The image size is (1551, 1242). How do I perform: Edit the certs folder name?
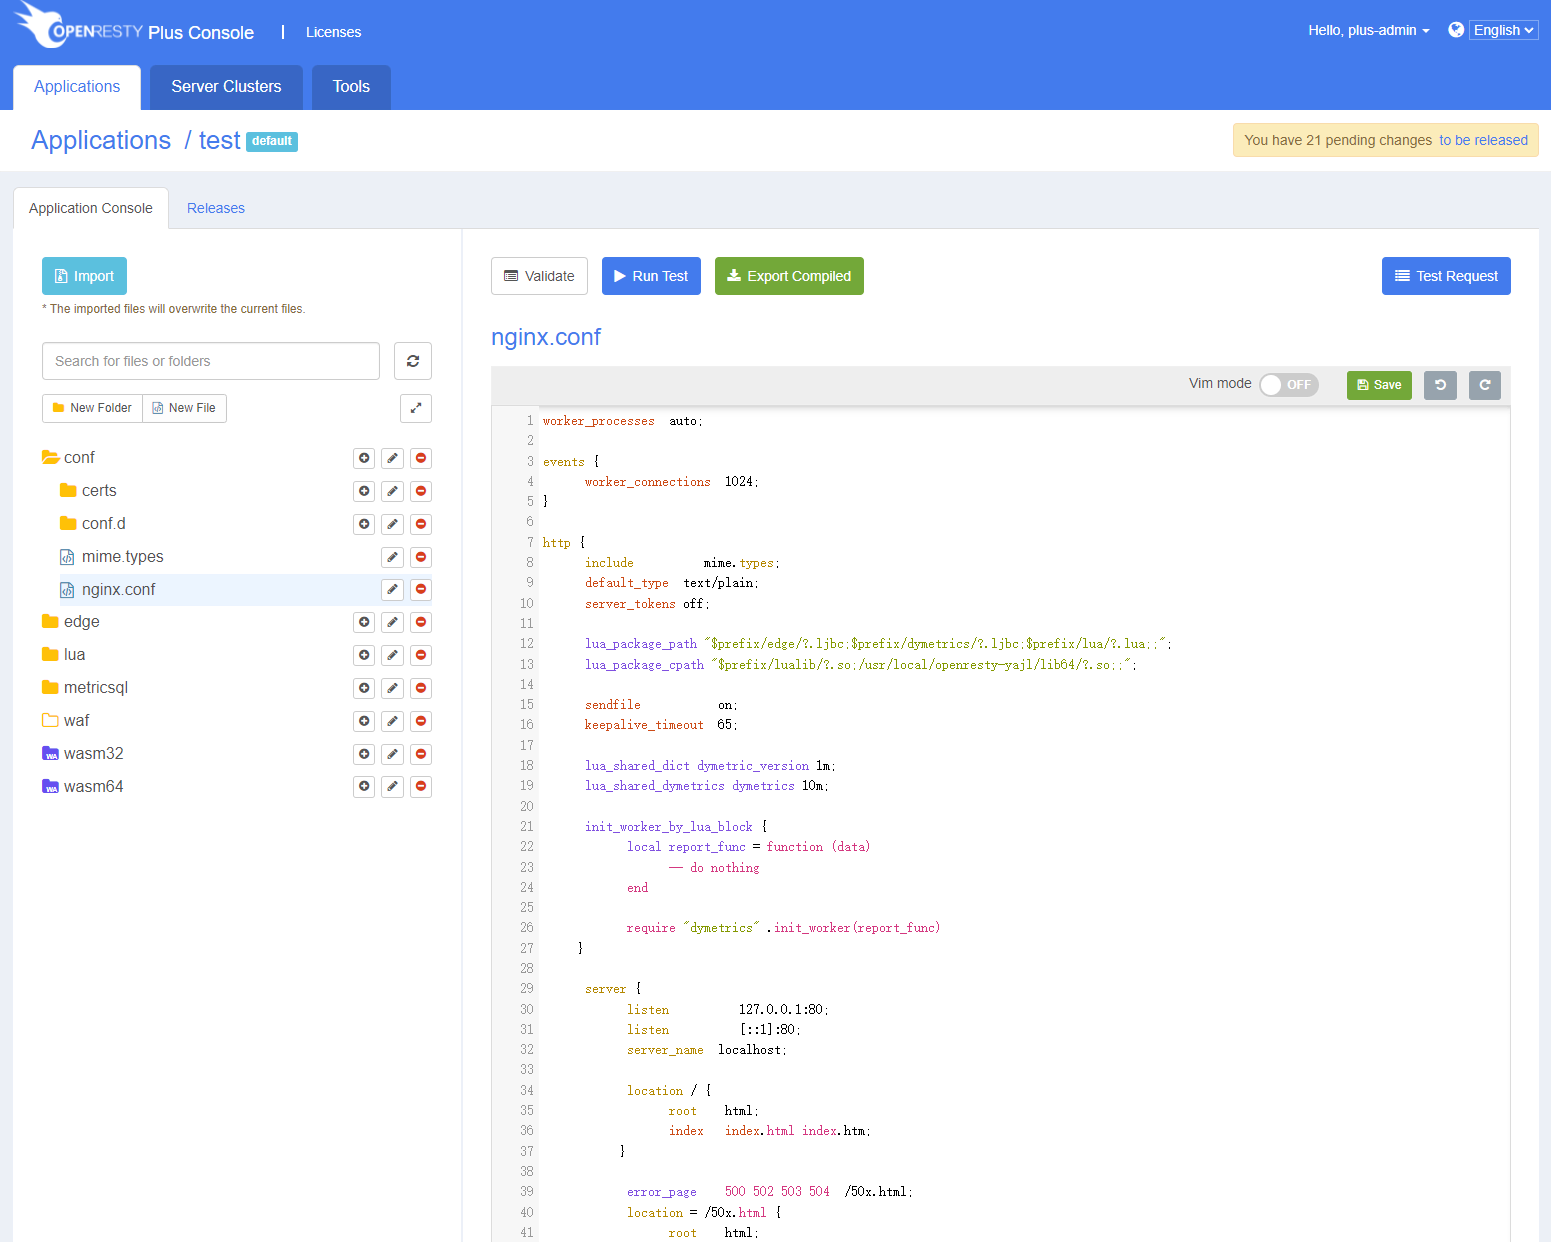(393, 491)
